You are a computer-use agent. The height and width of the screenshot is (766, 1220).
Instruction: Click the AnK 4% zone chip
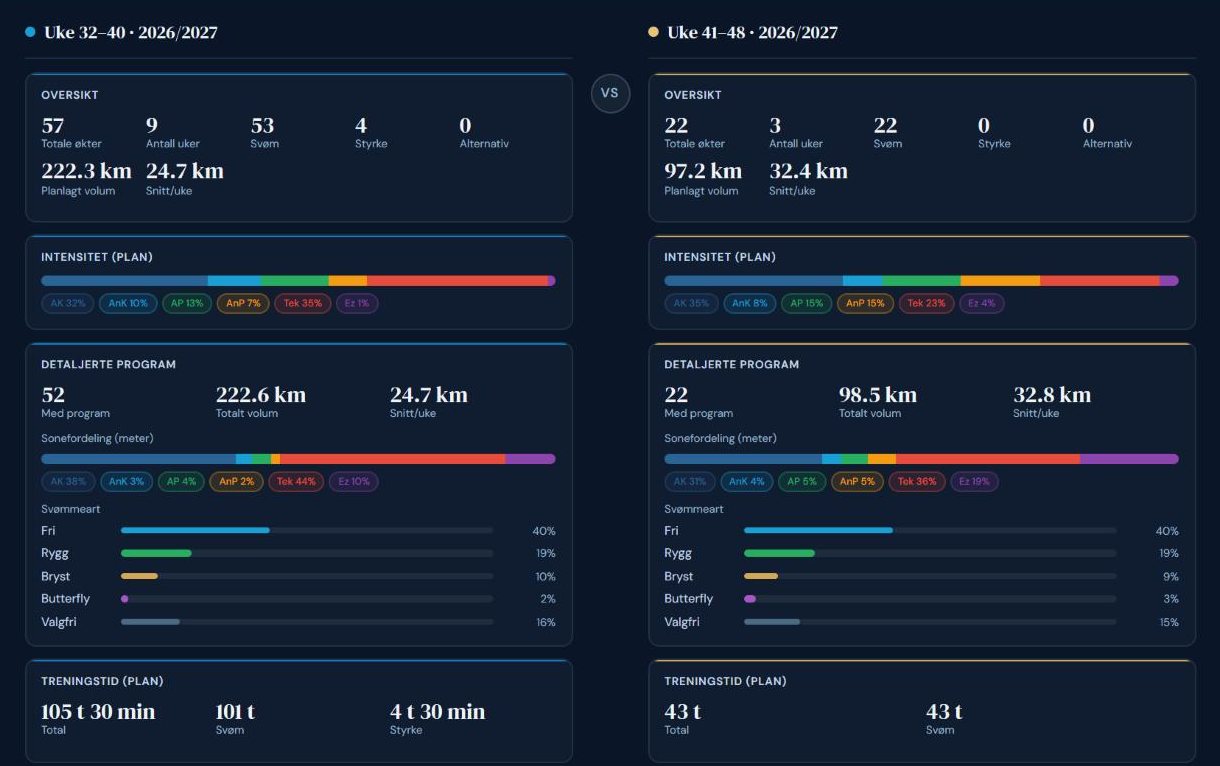click(748, 481)
